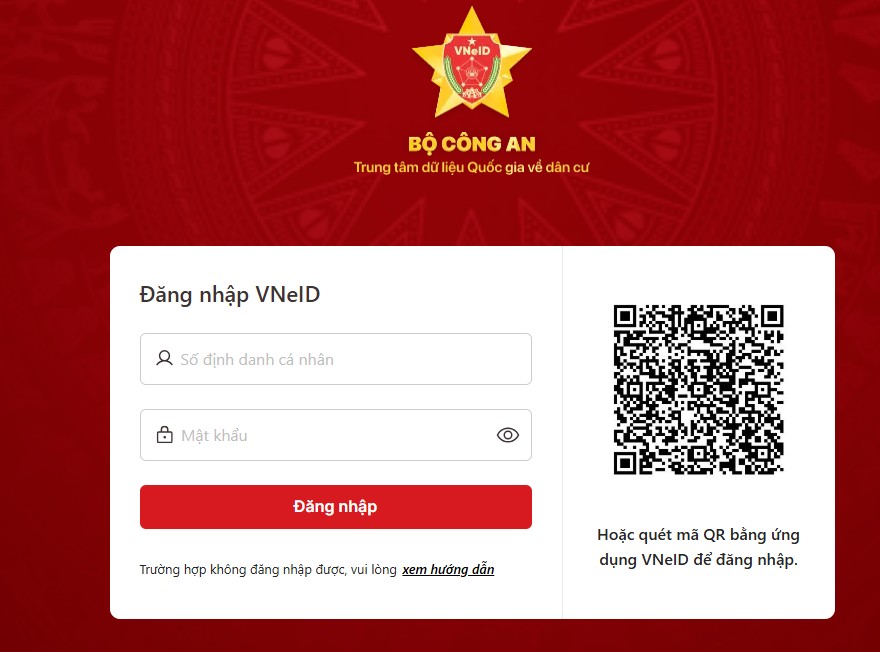Click the QR code's bottom-left corner square
880x652 pixels.
click(x=625, y=463)
